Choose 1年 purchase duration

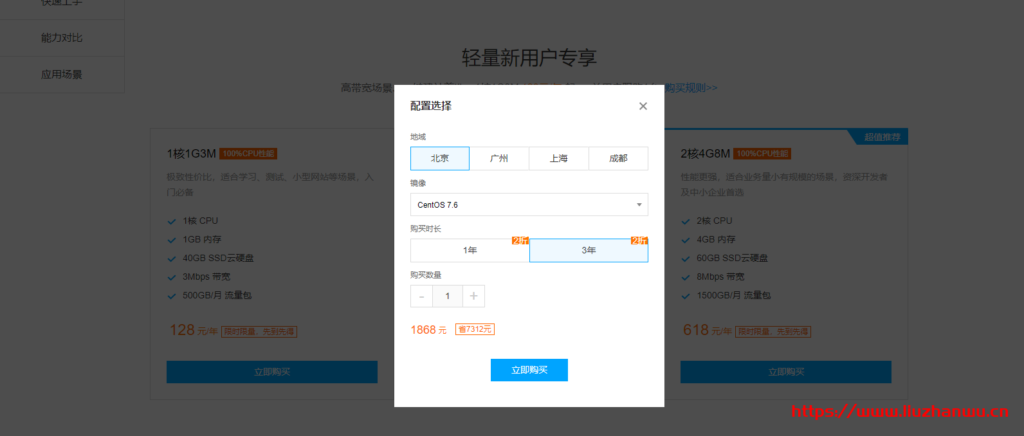click(470, 250)
